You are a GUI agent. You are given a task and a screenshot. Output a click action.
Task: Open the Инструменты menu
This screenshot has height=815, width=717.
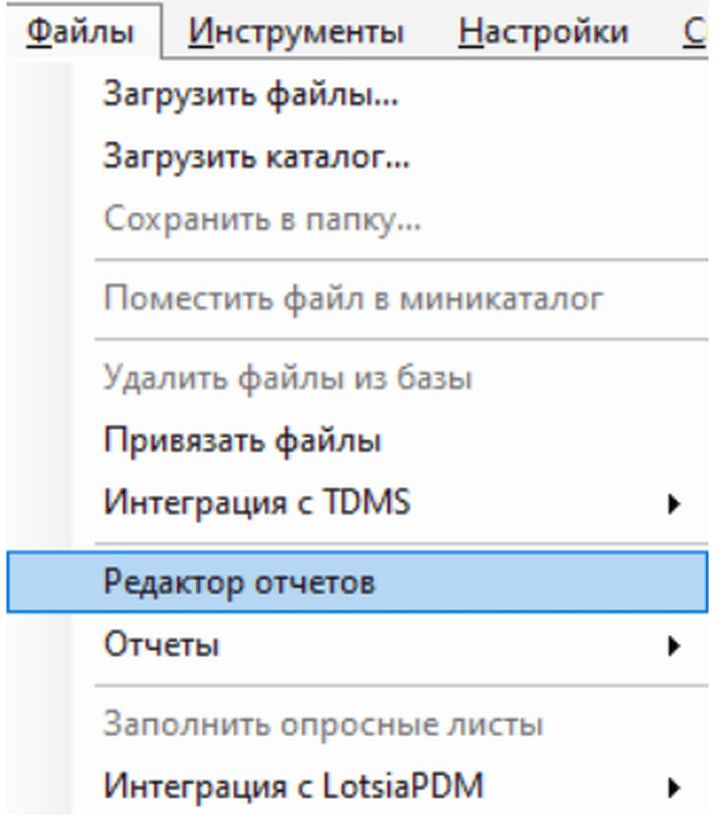click(296, 32)
